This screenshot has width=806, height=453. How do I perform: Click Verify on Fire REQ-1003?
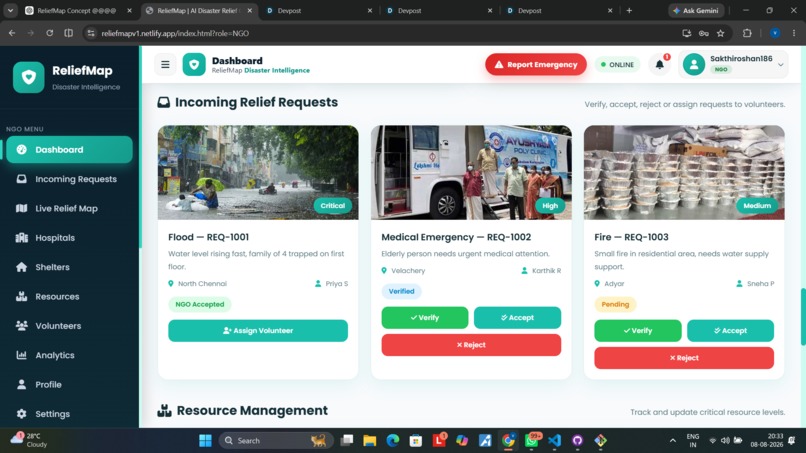click(637, 331)
